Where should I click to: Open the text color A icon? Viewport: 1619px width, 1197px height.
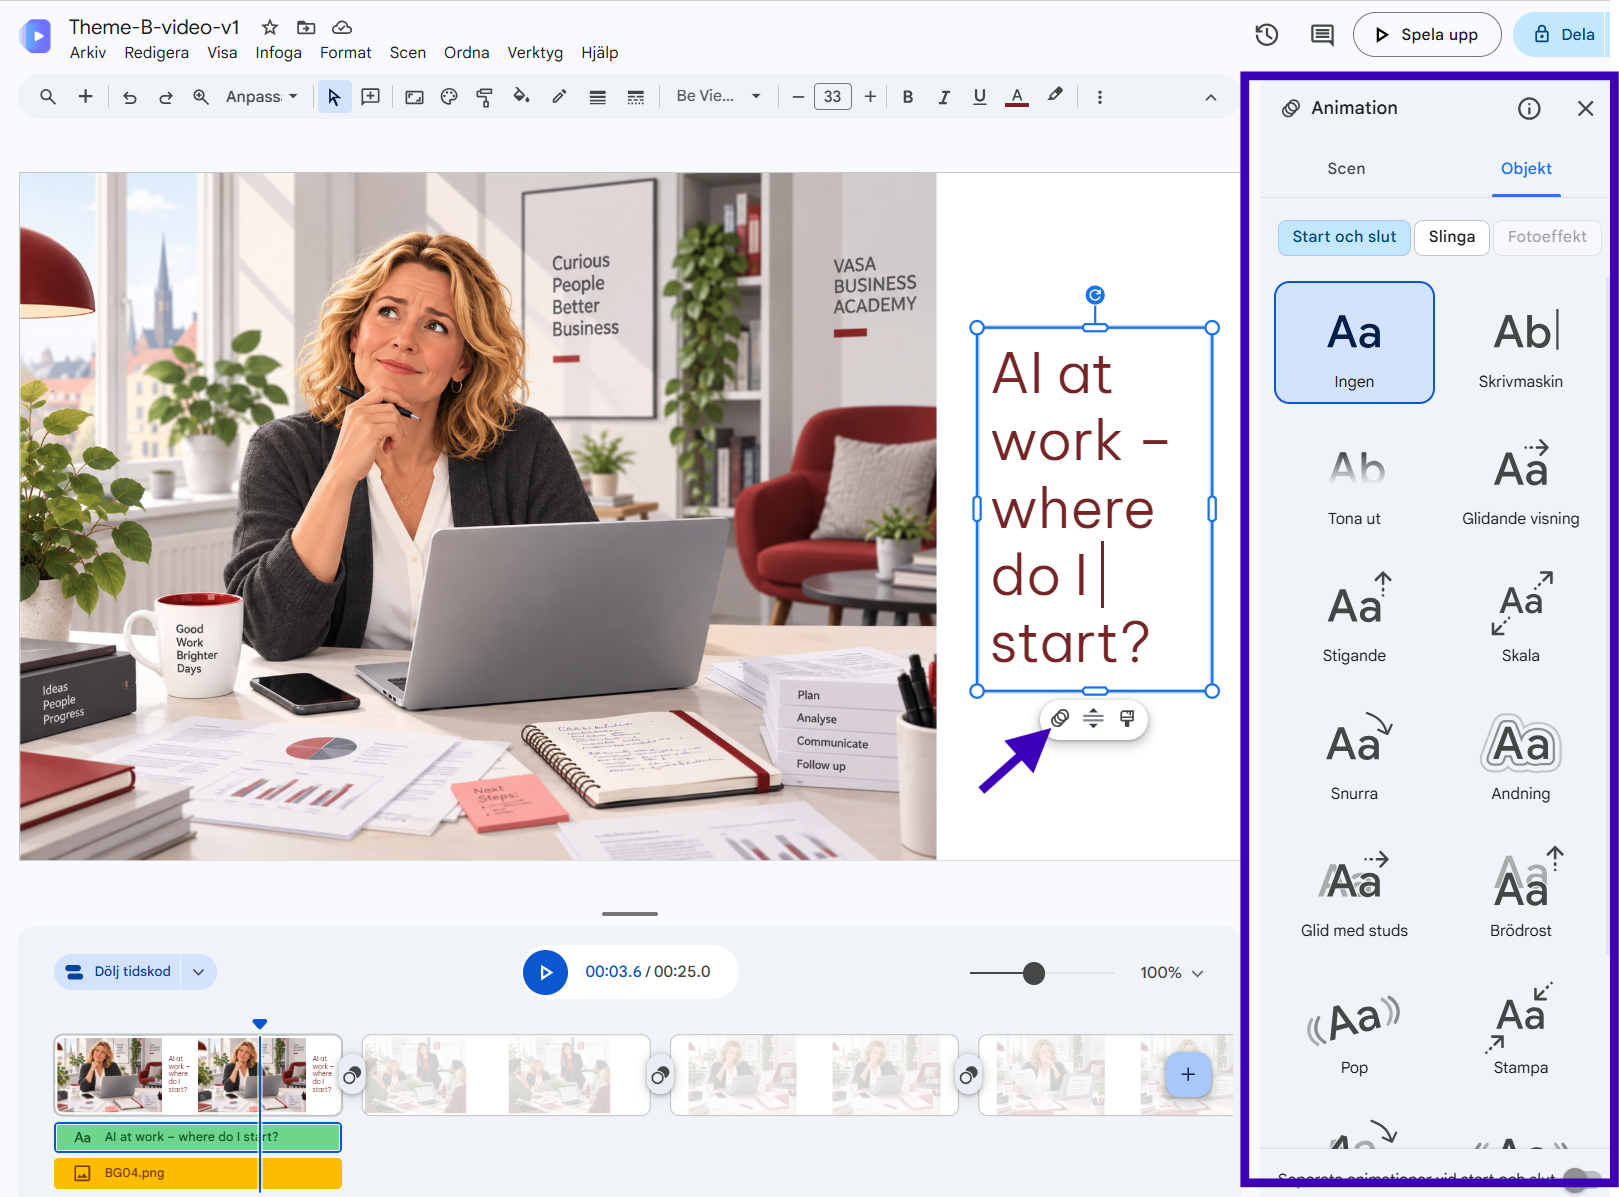click(1017, 97)
